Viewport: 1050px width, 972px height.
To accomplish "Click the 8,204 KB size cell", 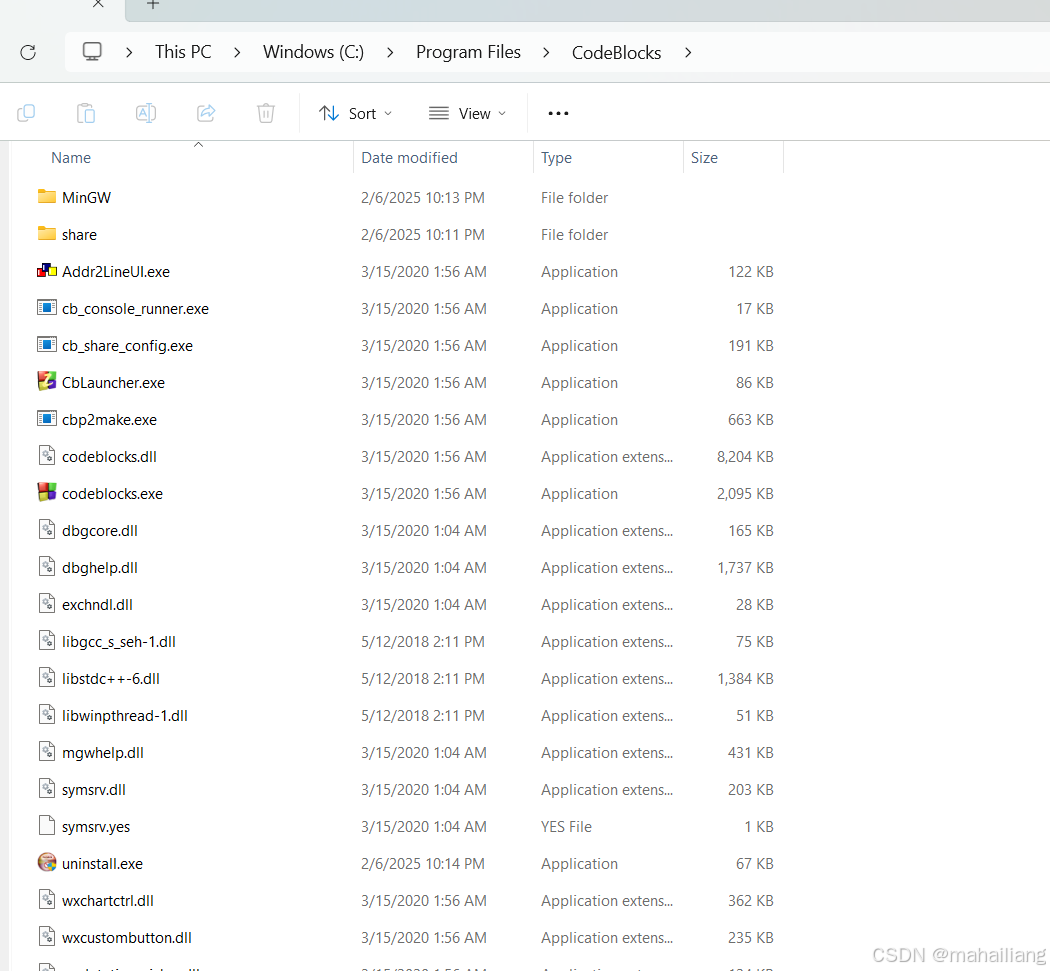I will [745, 457].
